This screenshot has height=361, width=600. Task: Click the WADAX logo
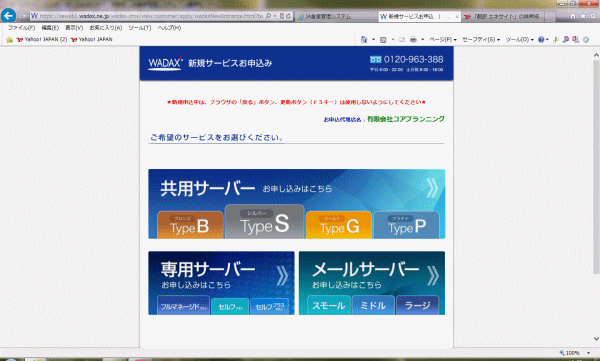(165, 64)
